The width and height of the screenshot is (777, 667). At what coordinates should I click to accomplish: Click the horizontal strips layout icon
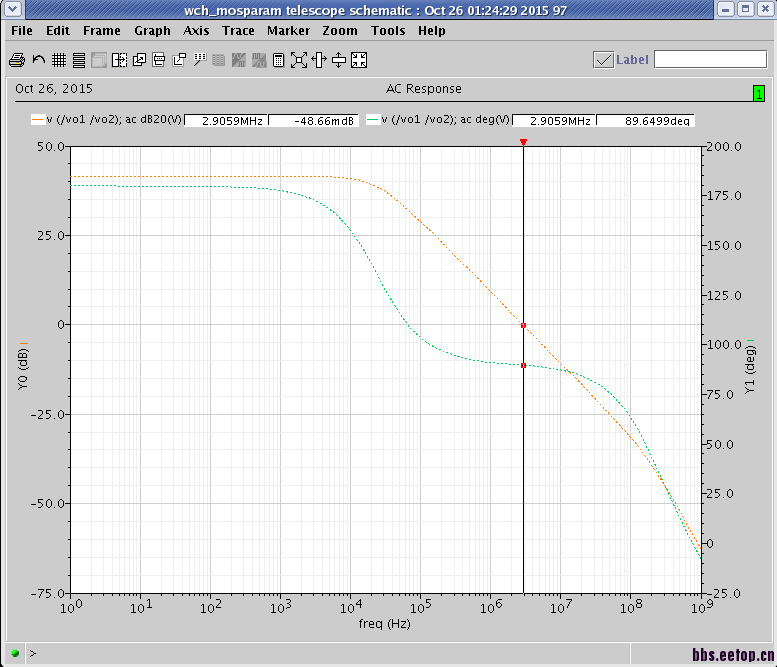[x=79, y=60]
